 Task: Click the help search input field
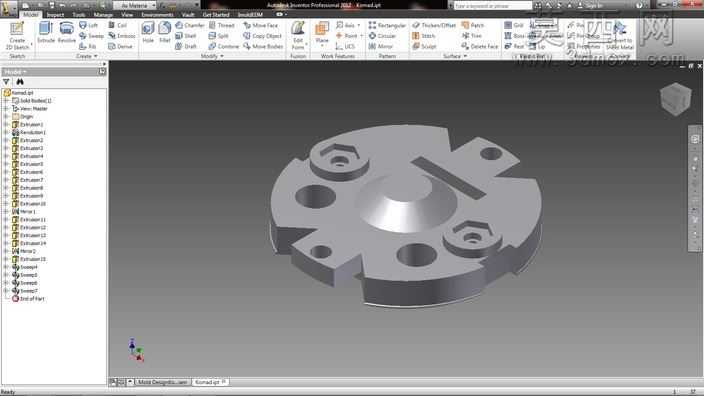pyautogui.click(x=493, y=6)
